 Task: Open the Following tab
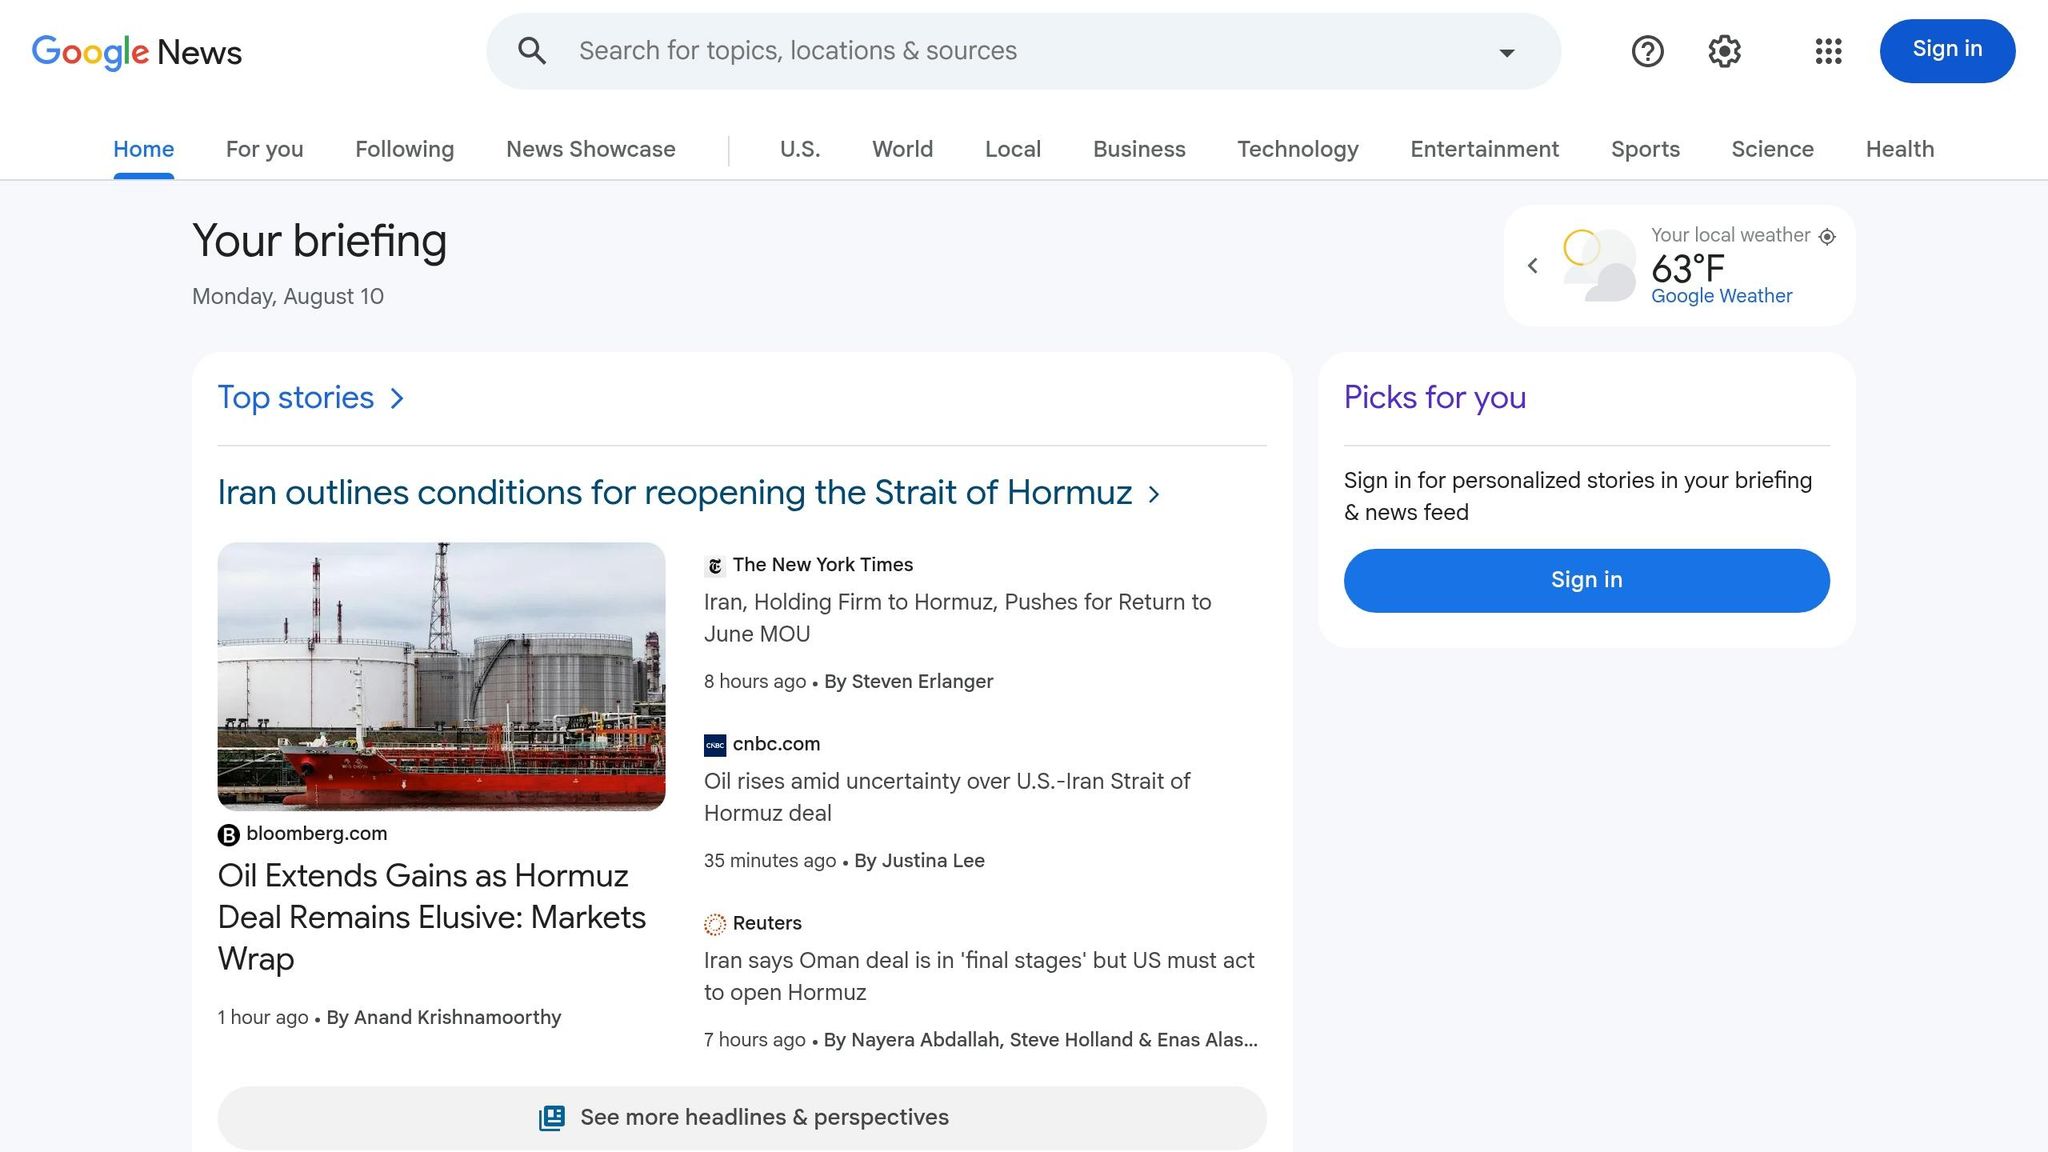404,149
